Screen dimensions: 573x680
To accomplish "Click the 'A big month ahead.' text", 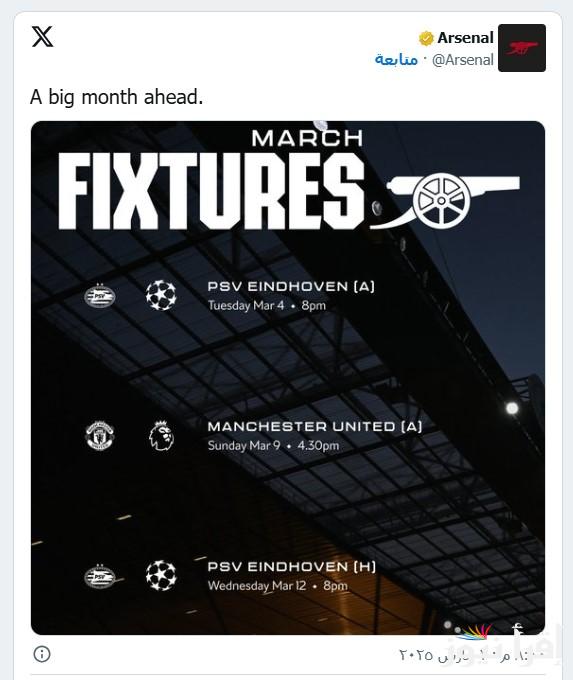I will coord(117,97).
